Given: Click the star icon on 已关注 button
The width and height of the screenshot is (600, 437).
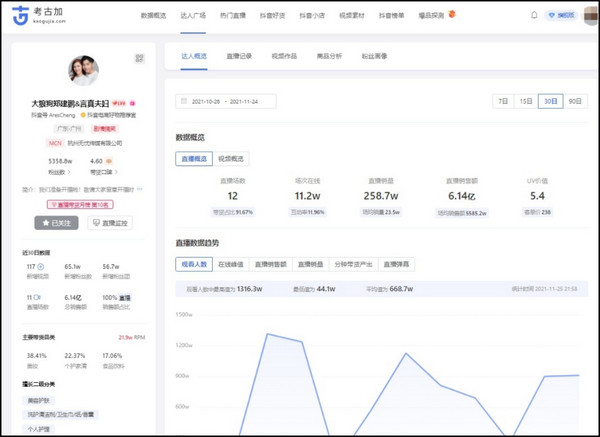Looking at the screenshot, I should click(x=44, y=223).
